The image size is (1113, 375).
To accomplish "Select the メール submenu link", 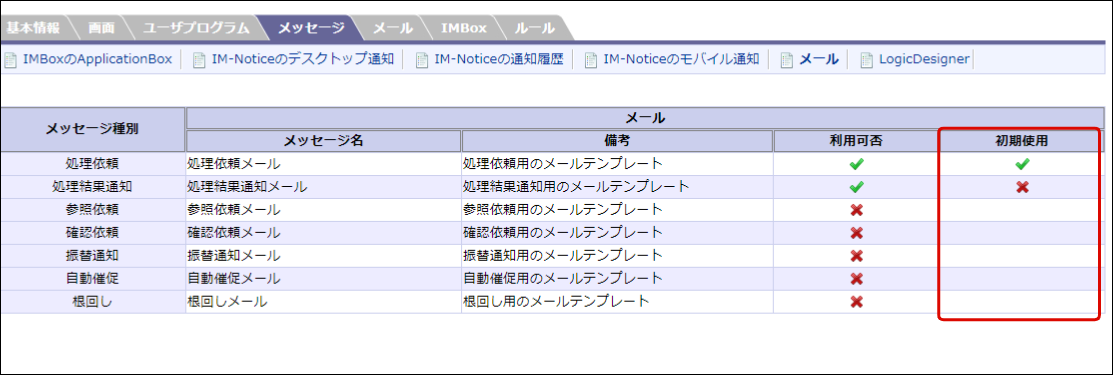I will coord(819,59).
